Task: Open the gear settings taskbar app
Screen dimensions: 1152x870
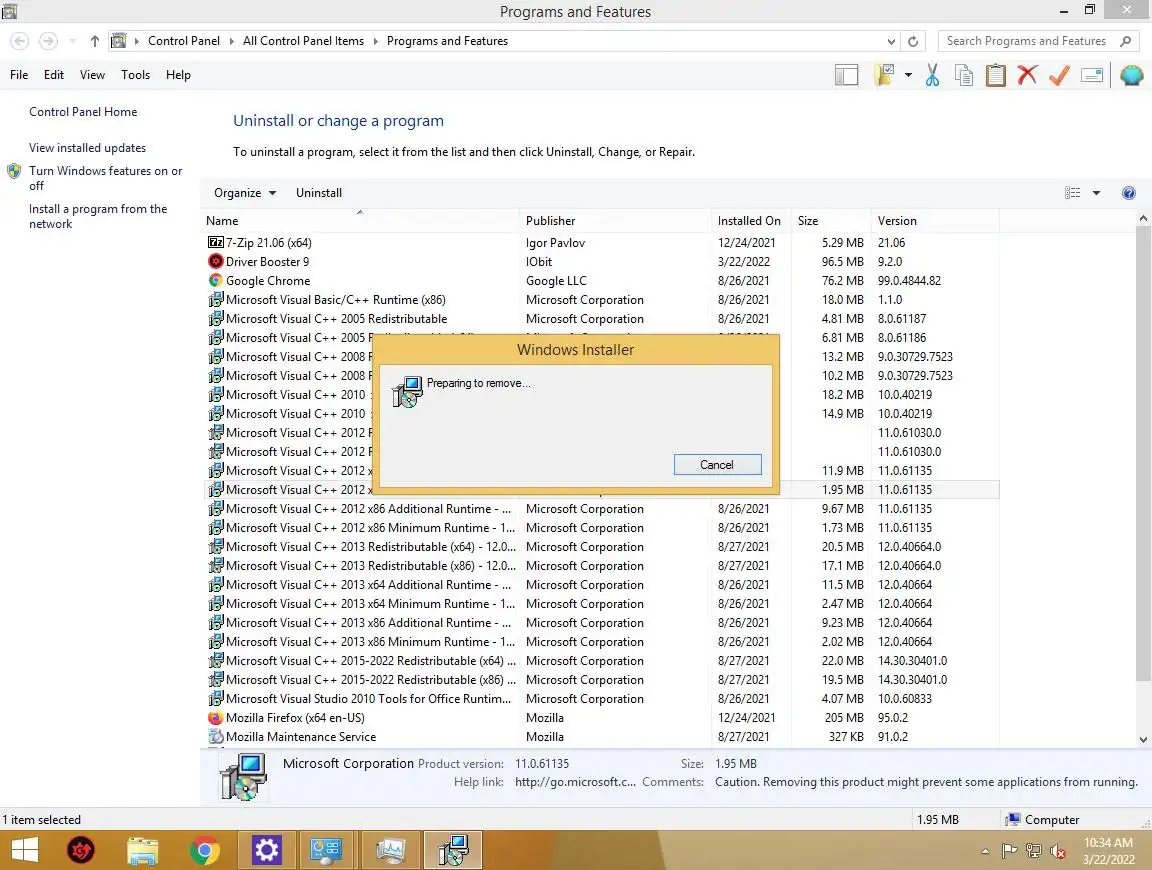Action: coord(266,850)
